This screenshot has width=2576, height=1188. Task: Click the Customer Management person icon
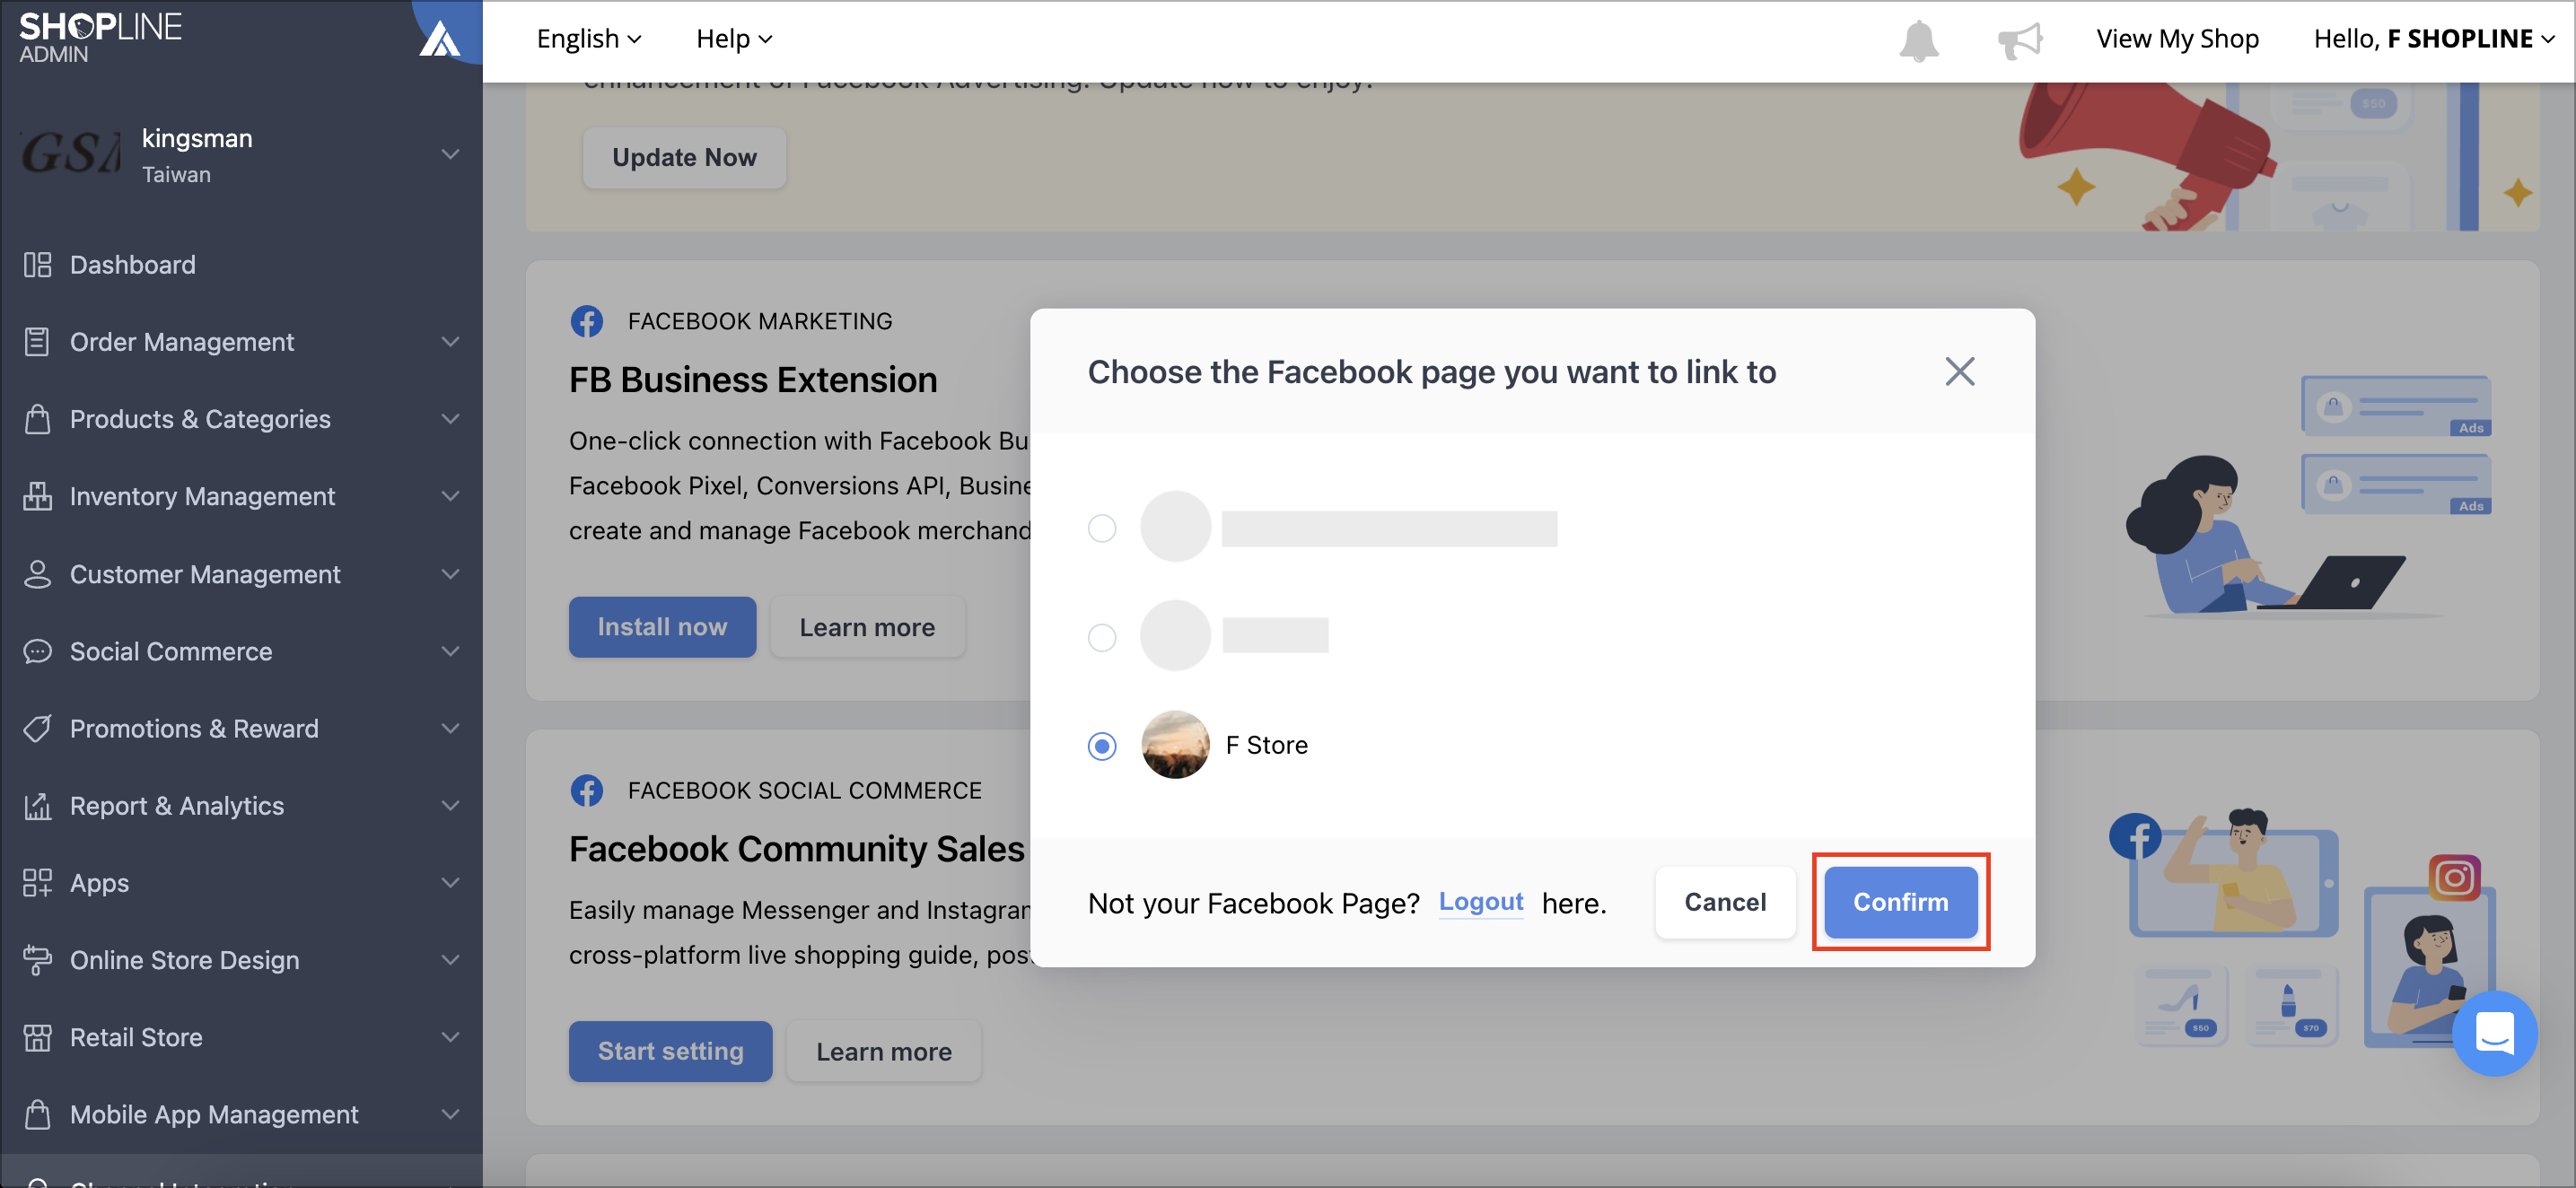37,574
